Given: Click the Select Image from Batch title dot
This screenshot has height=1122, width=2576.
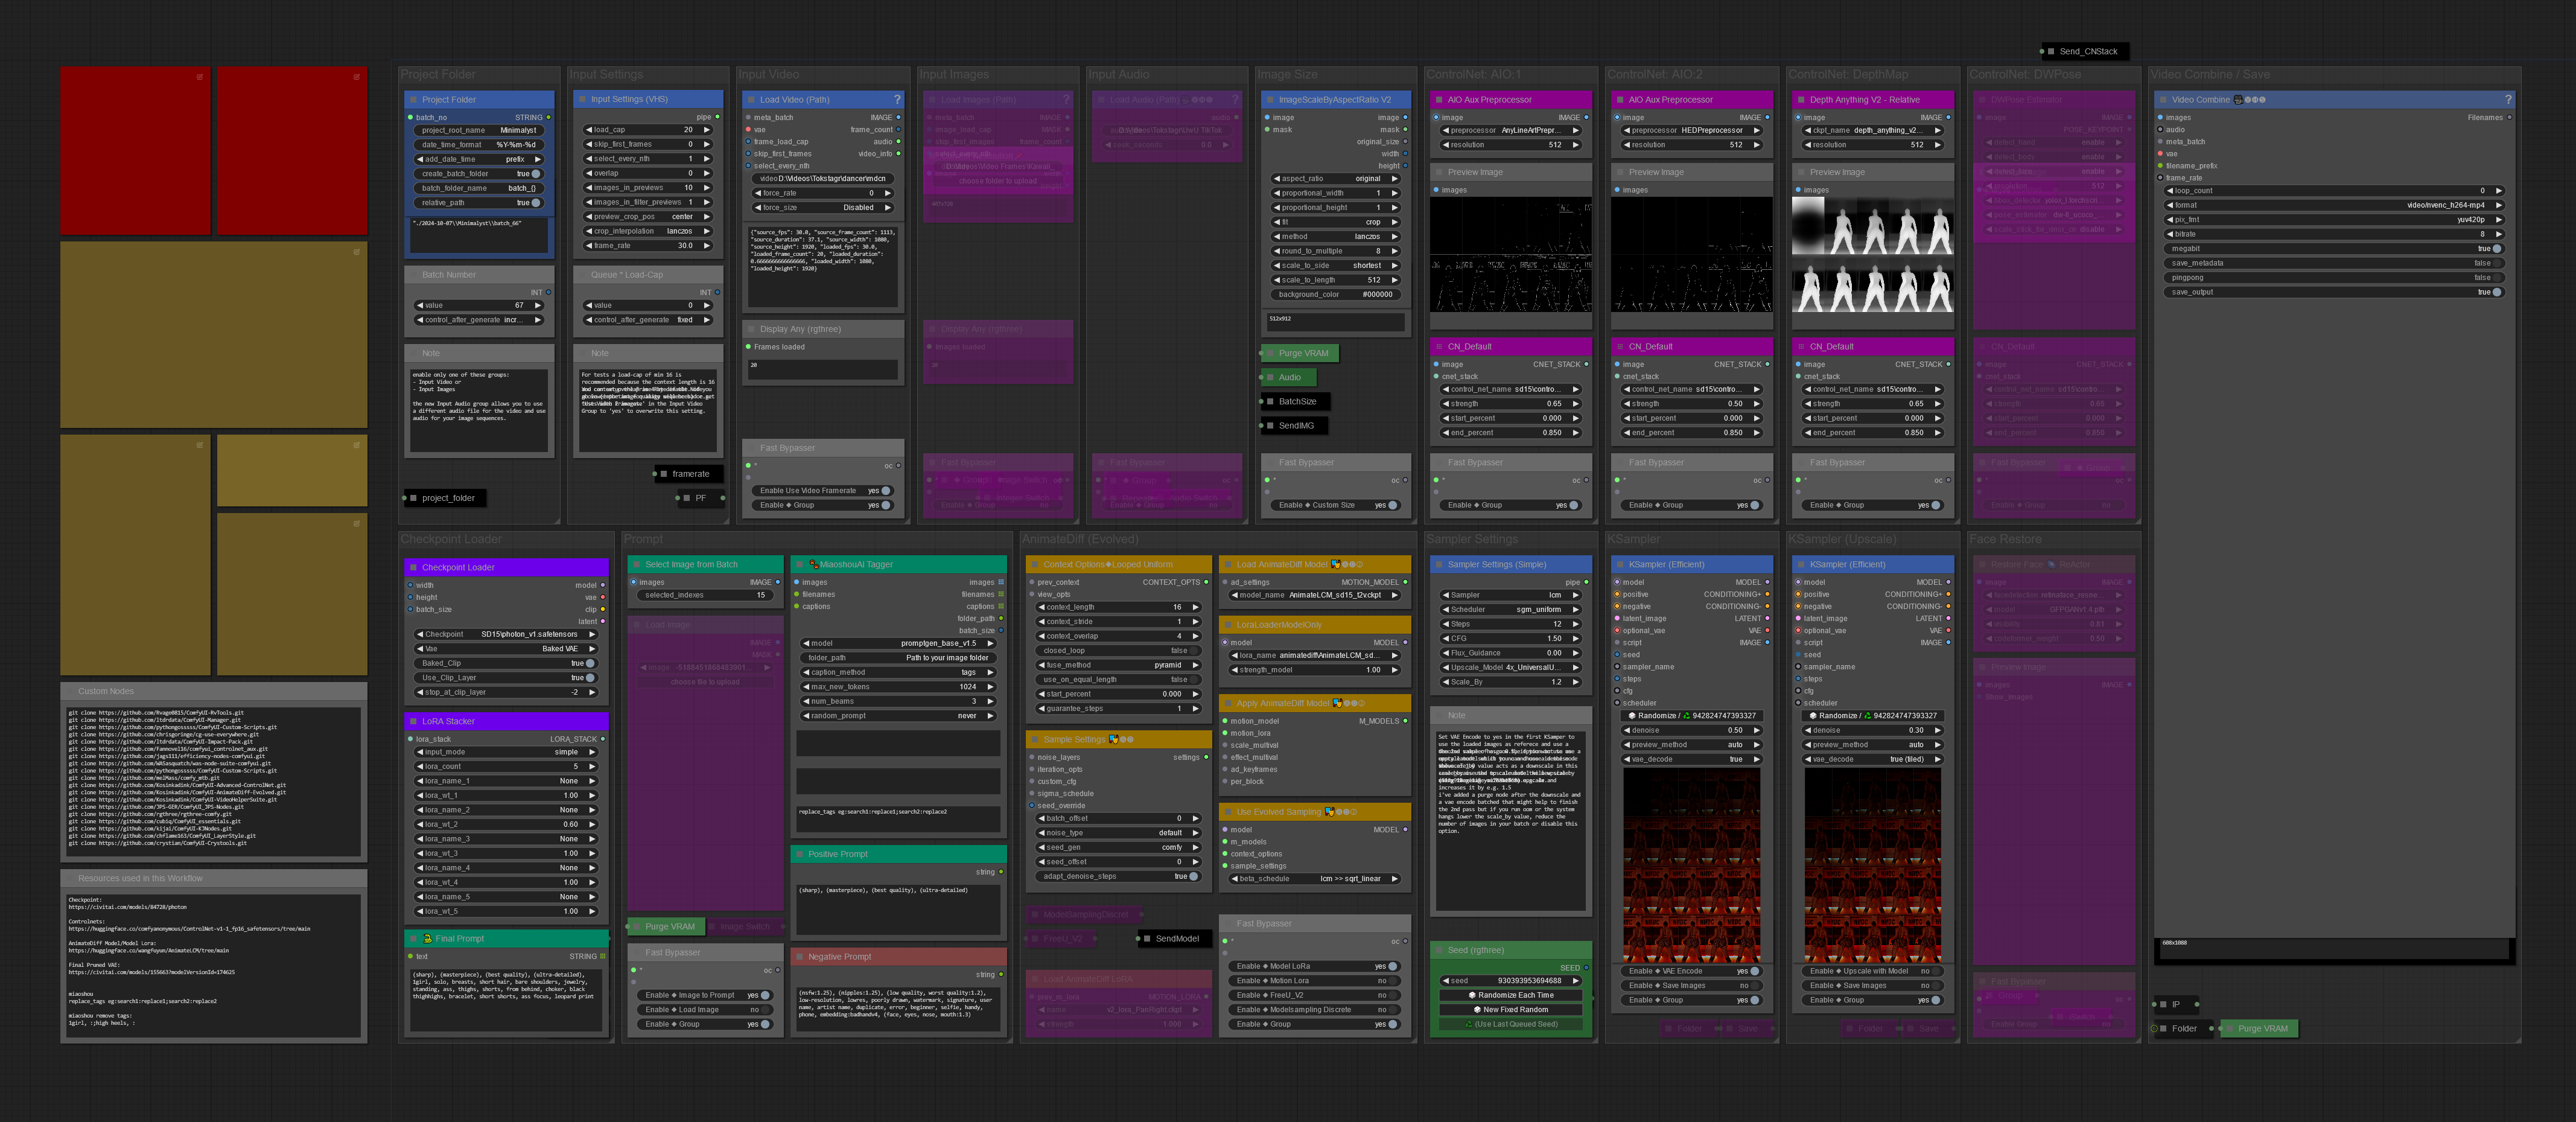Looking at the screenshot, I should click(636, 564).
